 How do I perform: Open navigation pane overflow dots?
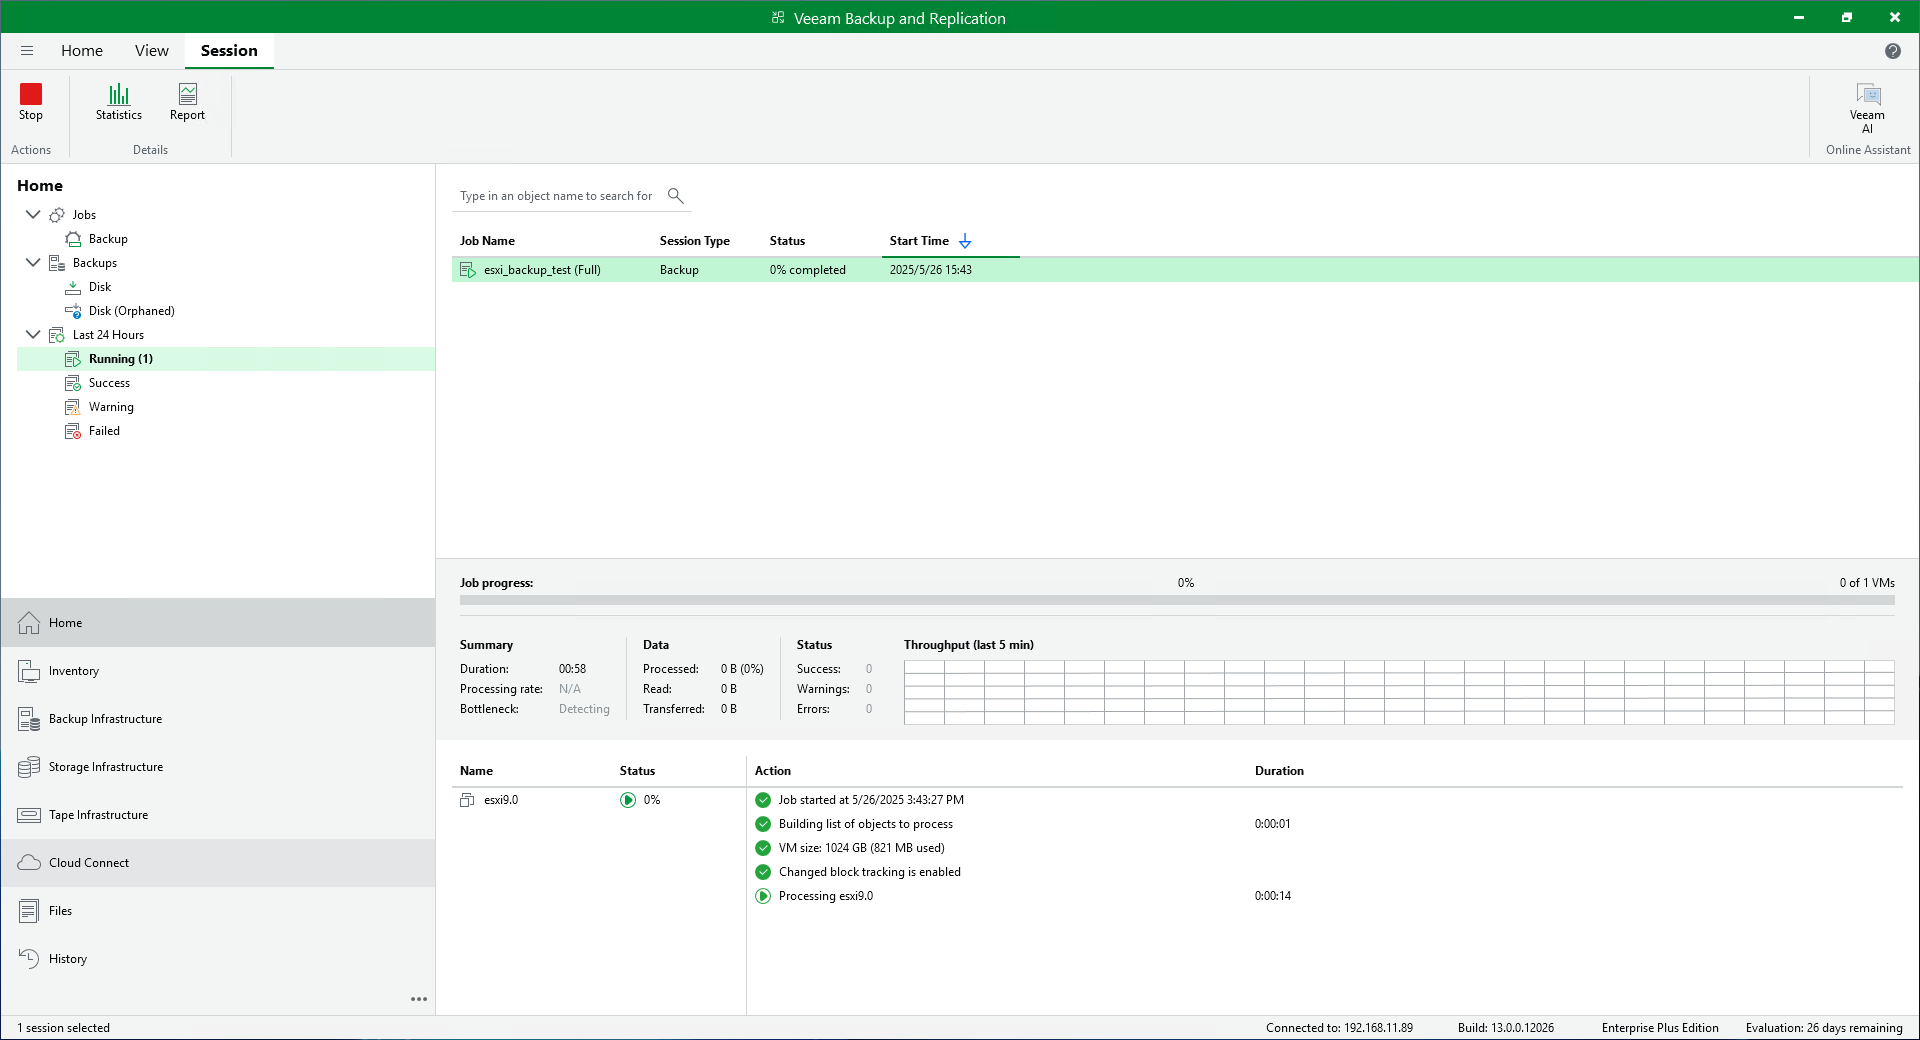click(x=419, y=999)
